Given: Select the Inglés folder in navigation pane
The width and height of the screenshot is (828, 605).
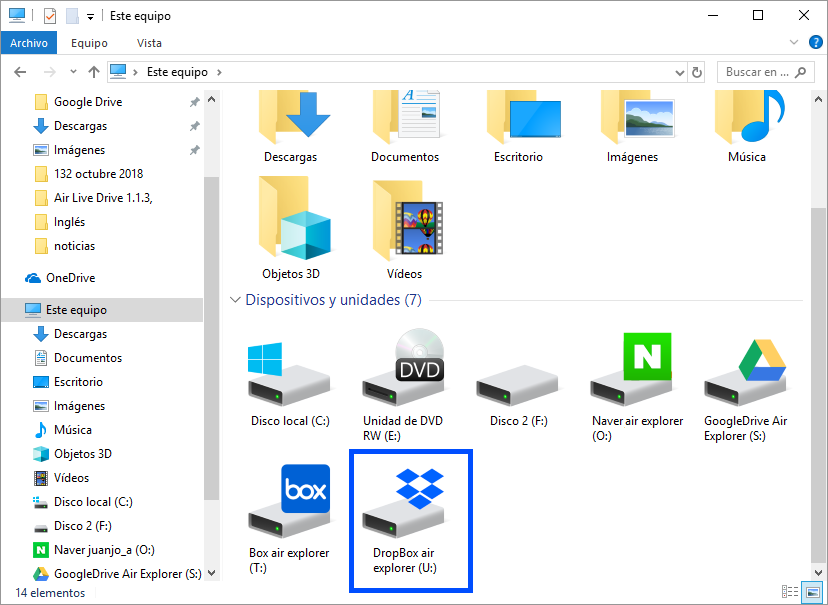Looking at the screenshot, I should pyautogui.click(x=69, y=222).
